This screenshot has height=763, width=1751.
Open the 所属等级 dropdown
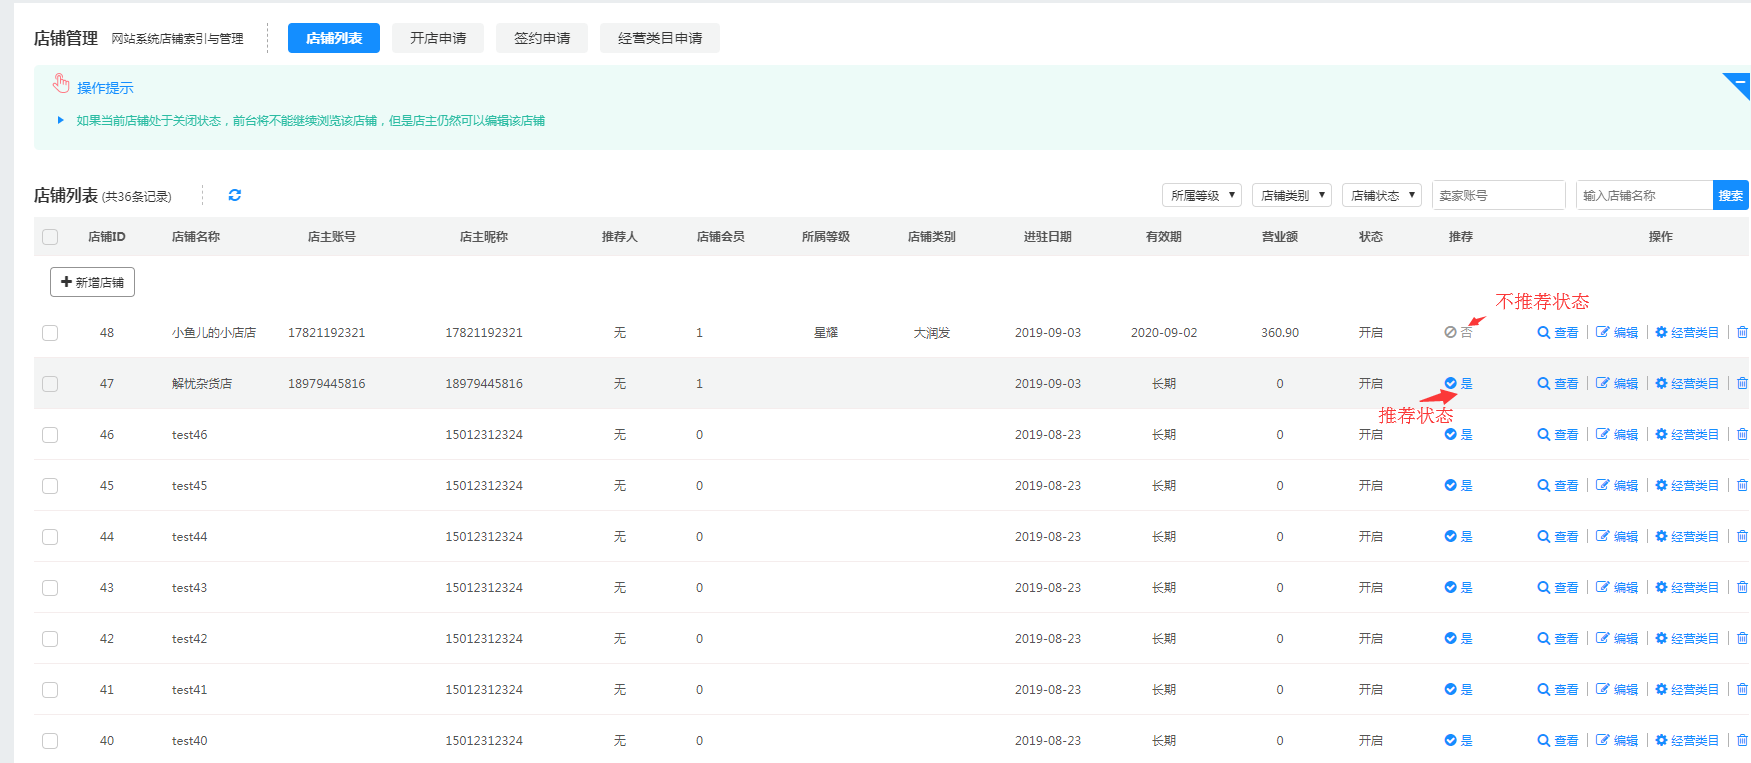pyautogui.click(x=1201, y=195)
